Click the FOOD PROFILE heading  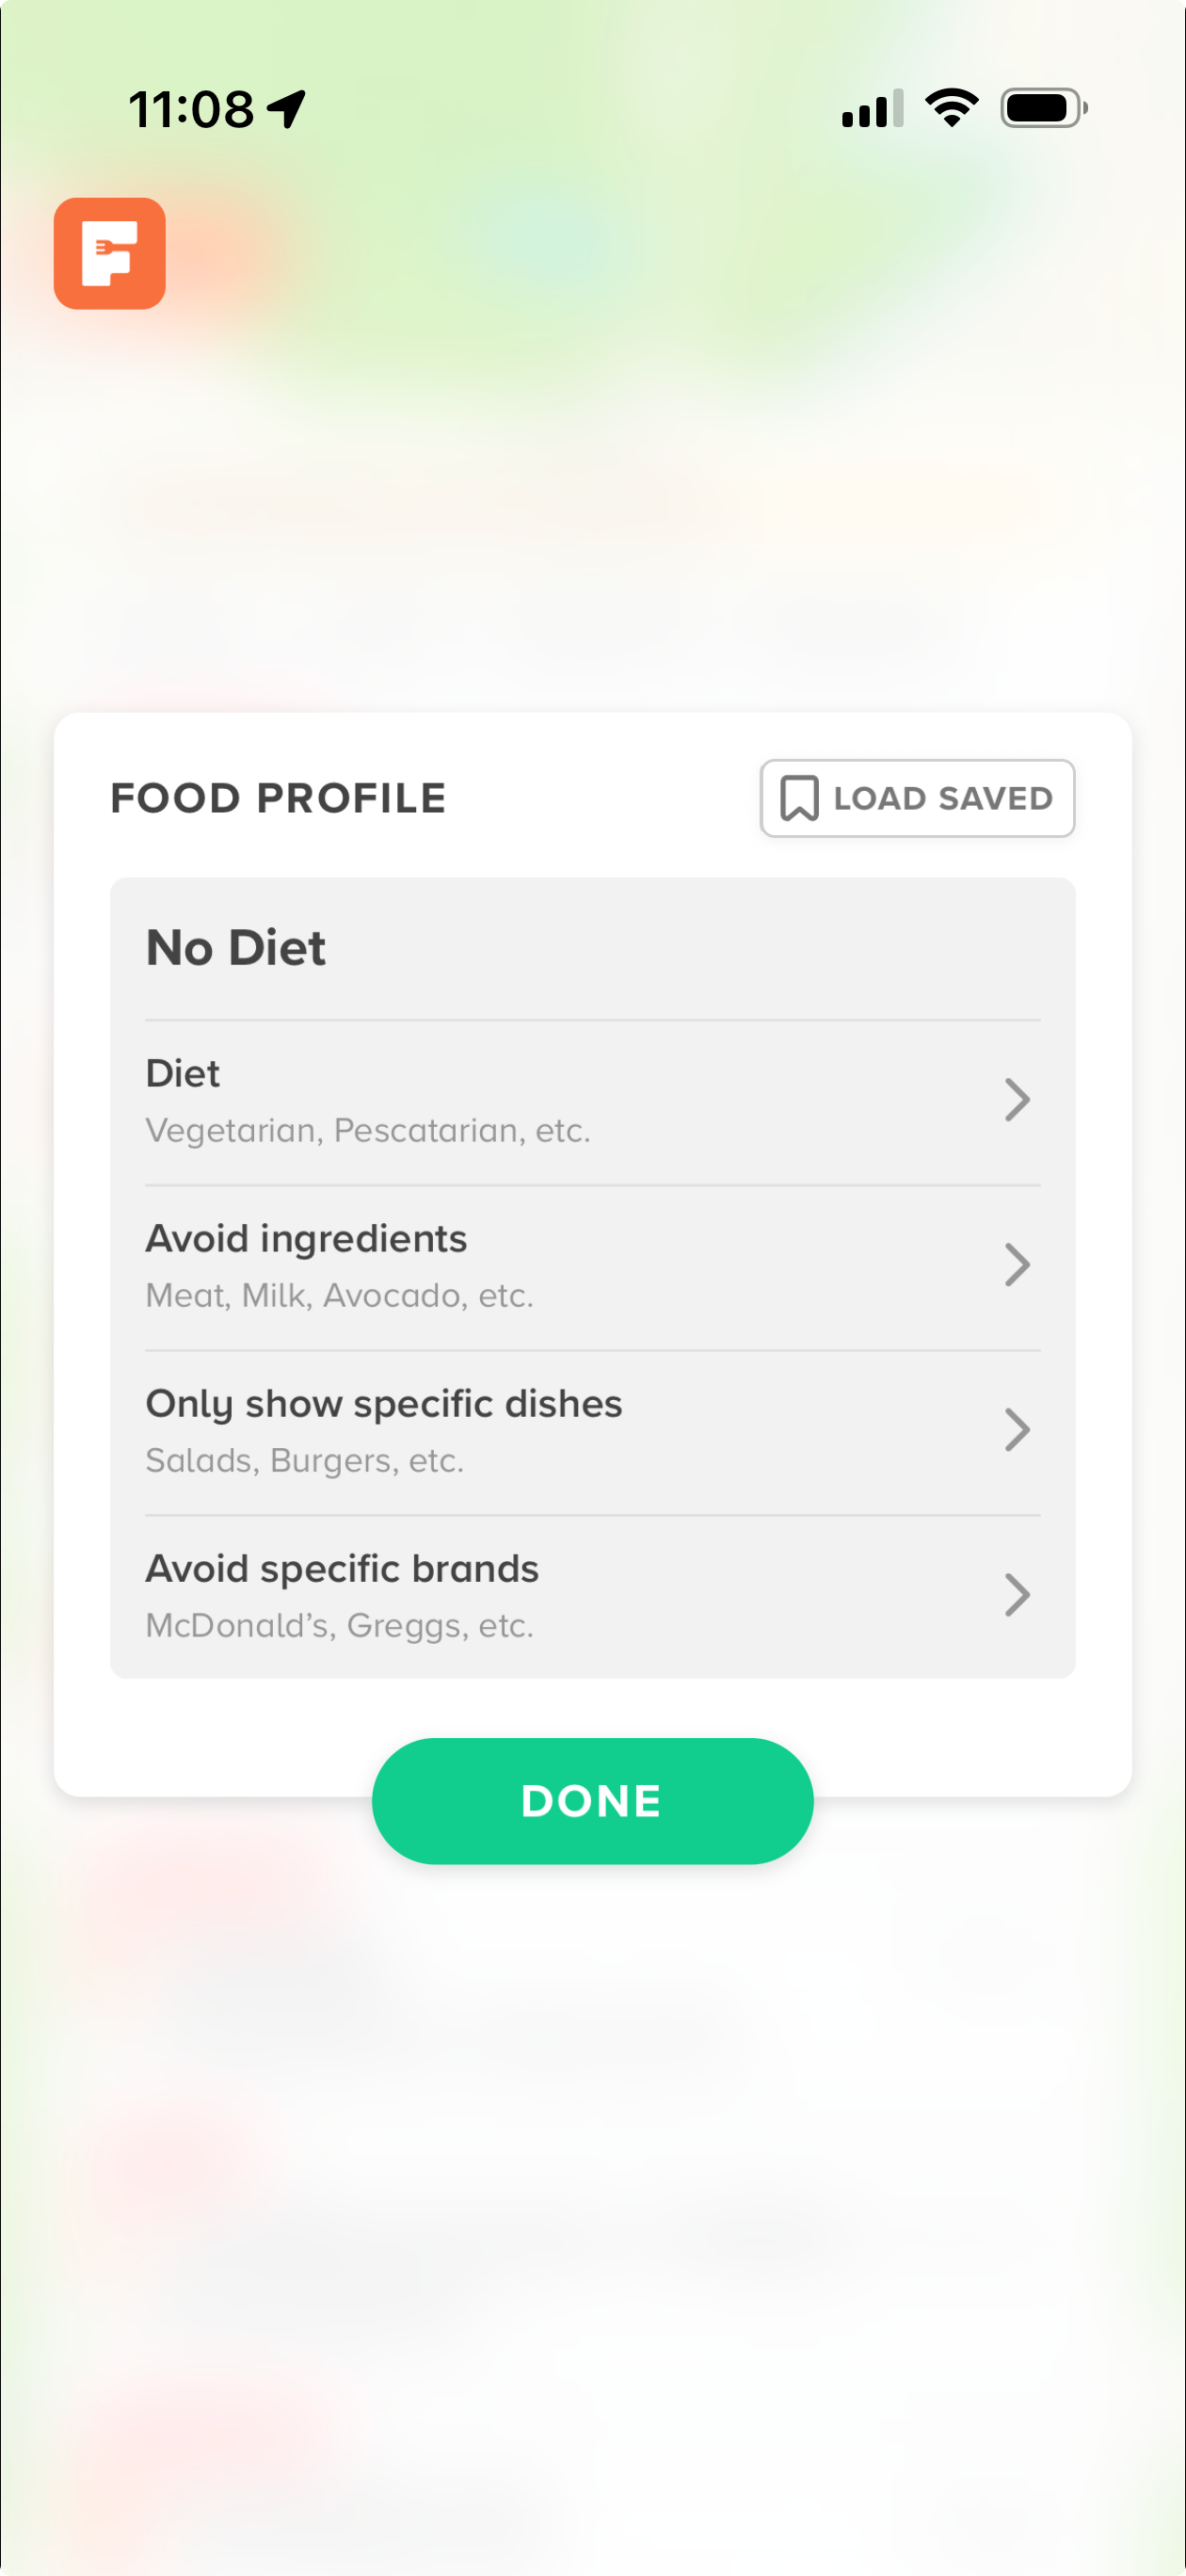coord(278,798)
